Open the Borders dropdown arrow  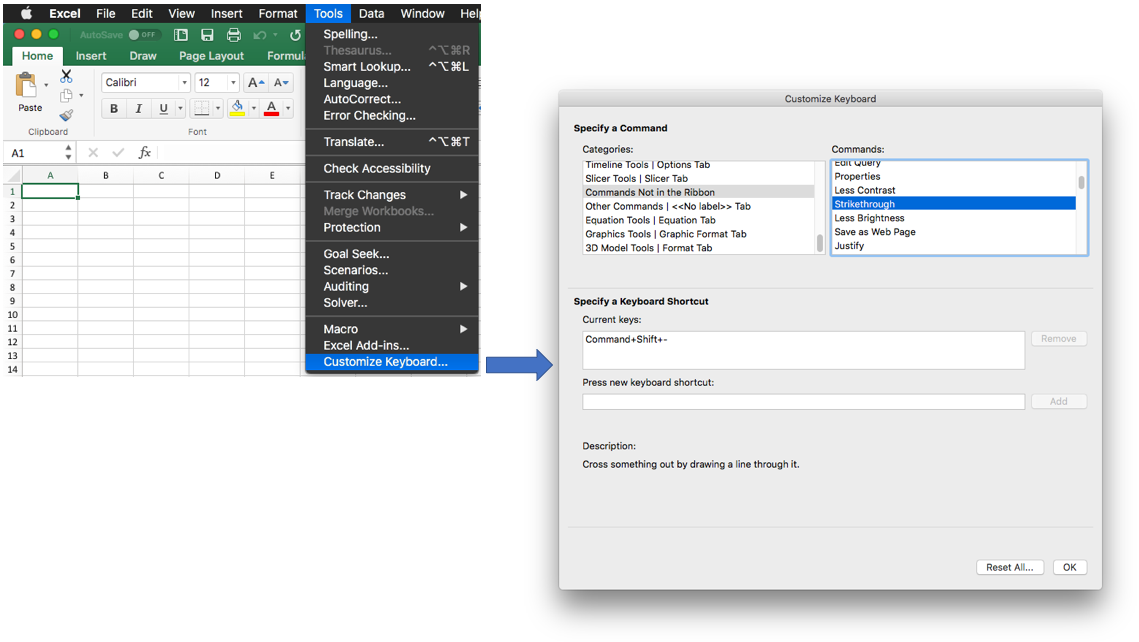pyautogui.click(x=218, y=109)
